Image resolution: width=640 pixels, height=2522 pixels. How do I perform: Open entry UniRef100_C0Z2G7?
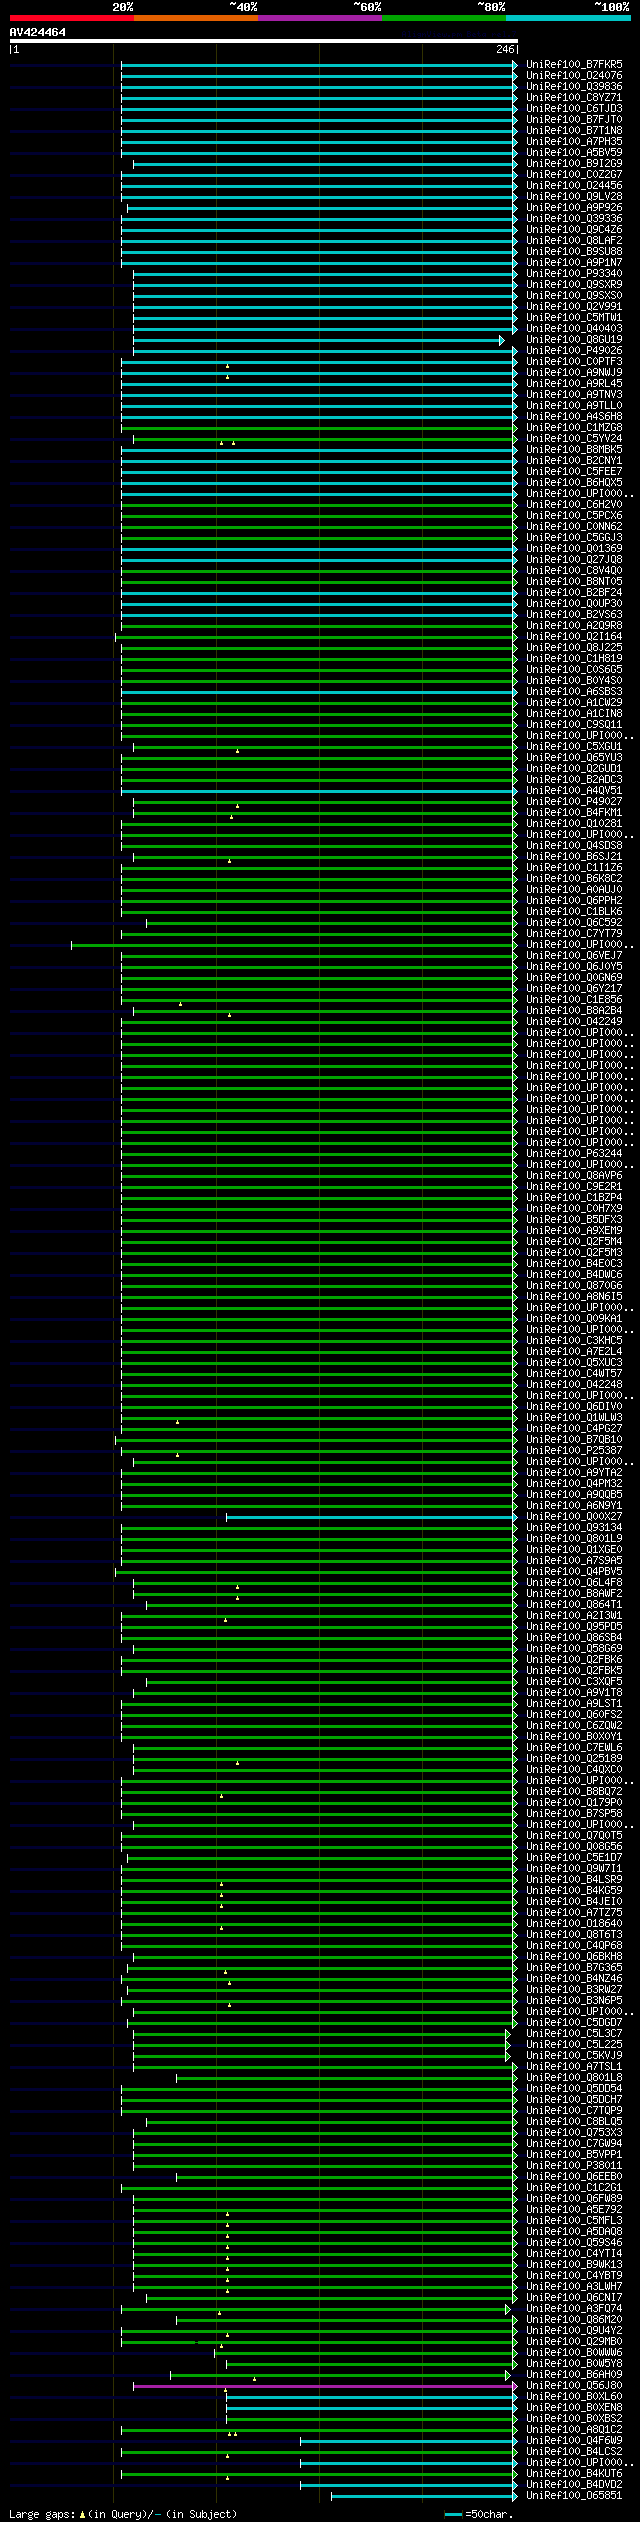coord(574,175)
